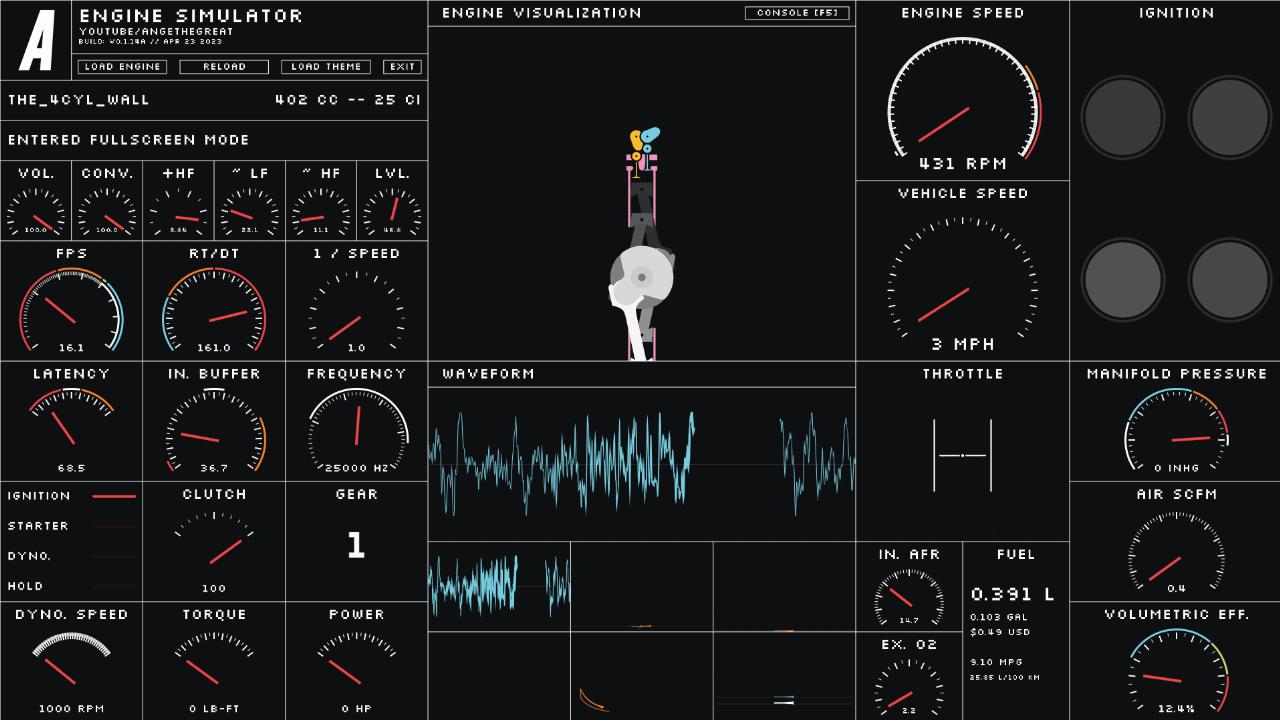The width and height of the screenshot is (1280, 720).
Task: Click the Reload button
Action: (224, 67)
